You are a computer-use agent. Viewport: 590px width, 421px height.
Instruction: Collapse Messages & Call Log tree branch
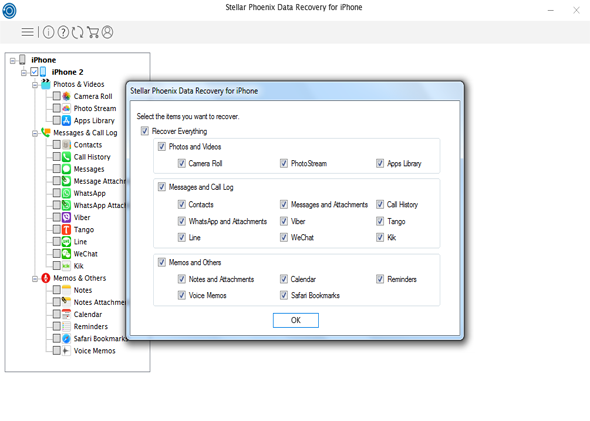(x=35, y=133)
